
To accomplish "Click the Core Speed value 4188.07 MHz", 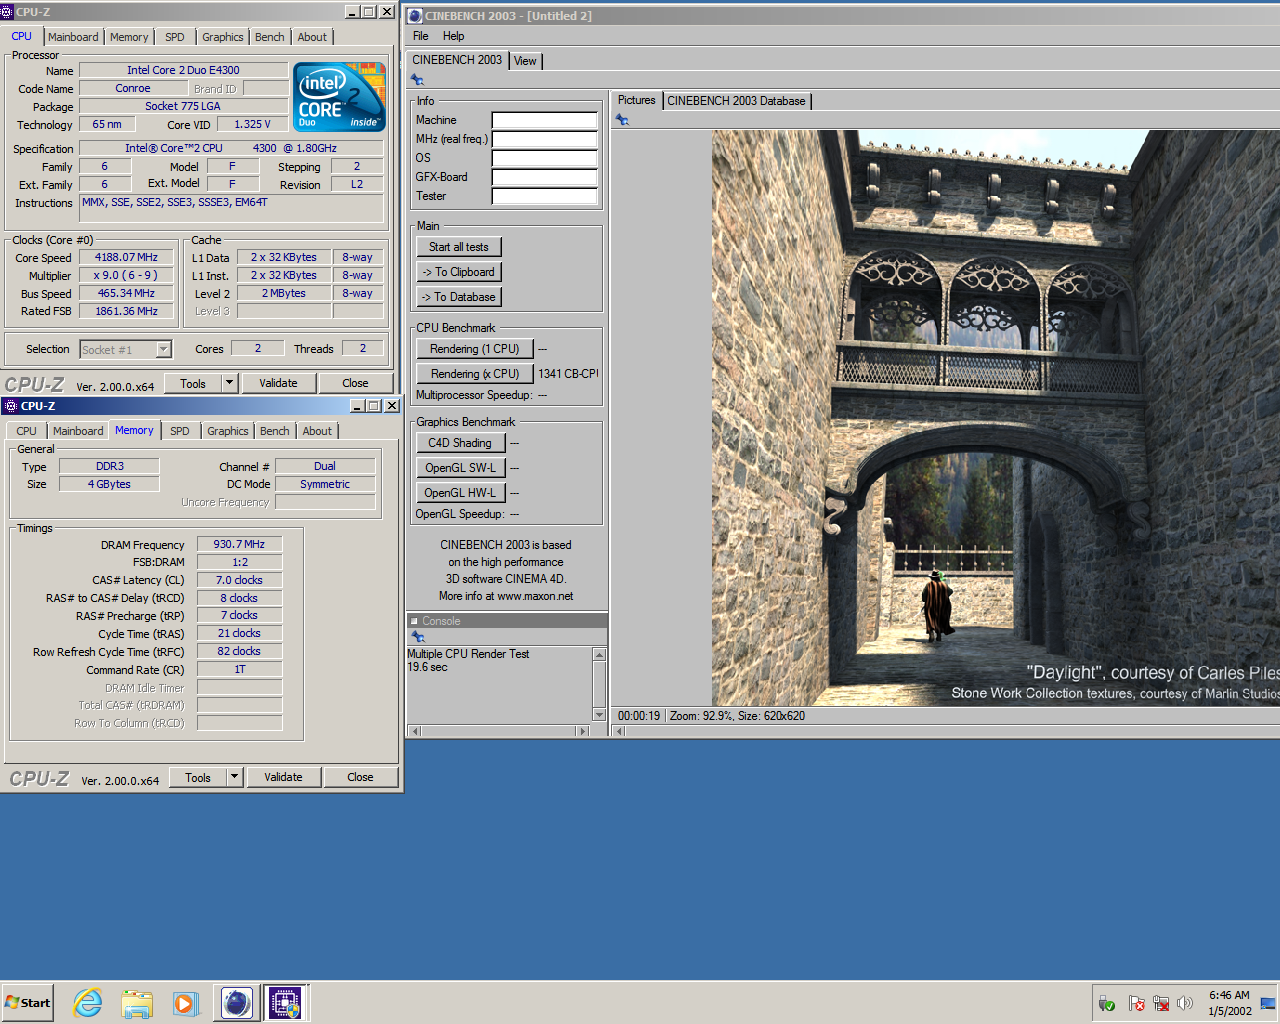I will tap(127, 257).
